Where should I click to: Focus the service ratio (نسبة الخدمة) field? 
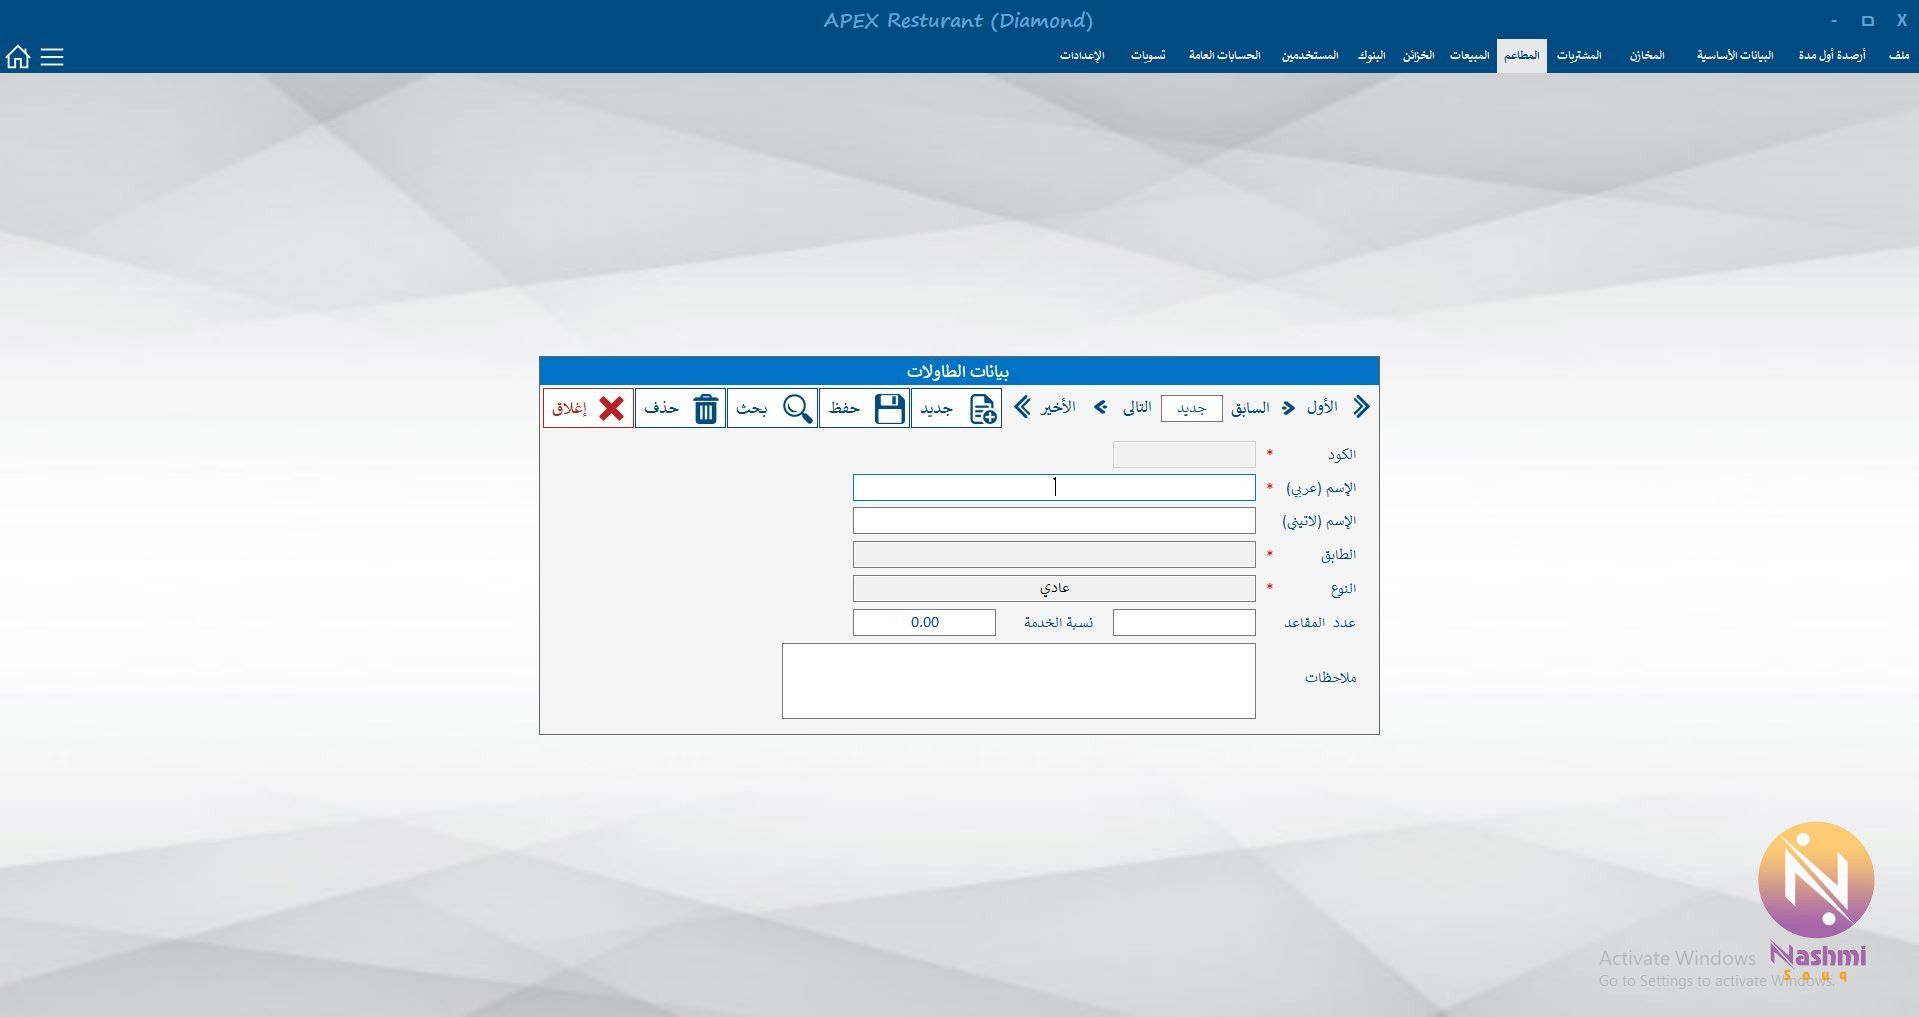tap(924, 622)
